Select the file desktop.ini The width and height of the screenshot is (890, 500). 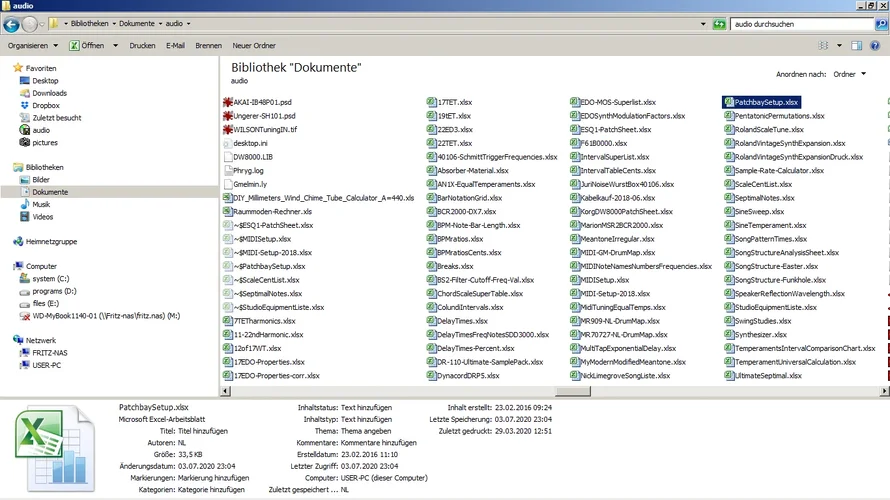[x=245, y=143]
